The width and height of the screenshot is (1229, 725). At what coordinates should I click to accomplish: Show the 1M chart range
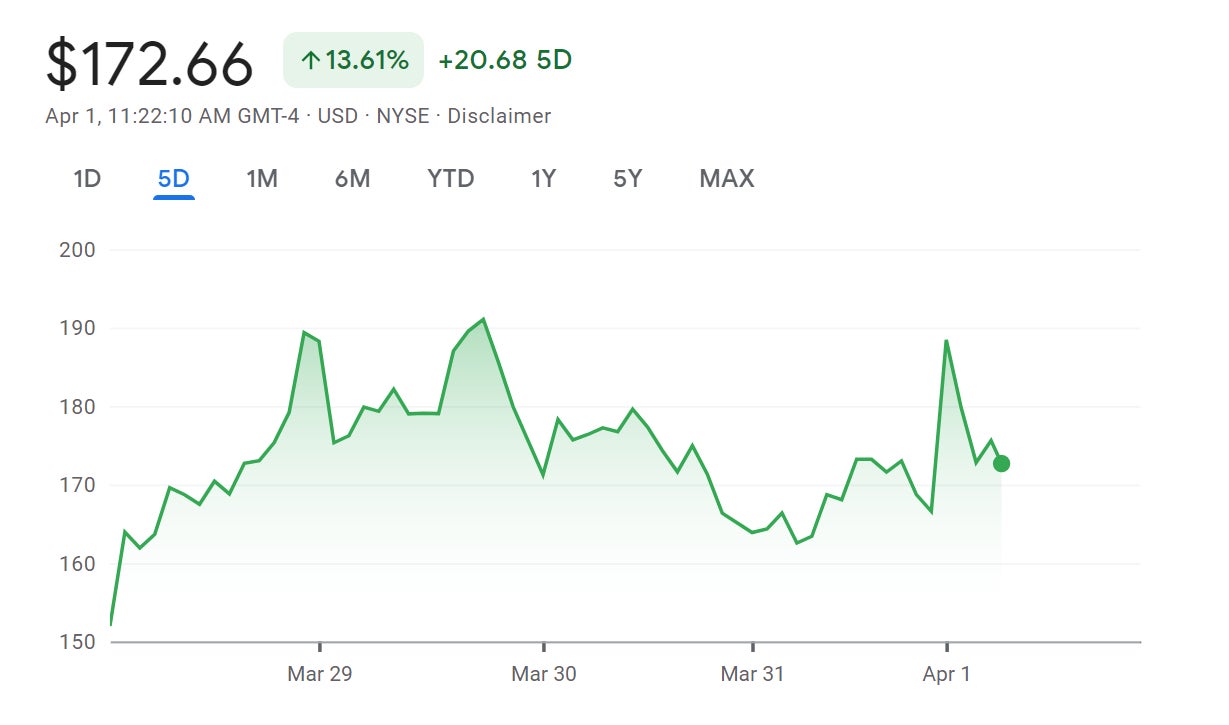coord(262,179)
